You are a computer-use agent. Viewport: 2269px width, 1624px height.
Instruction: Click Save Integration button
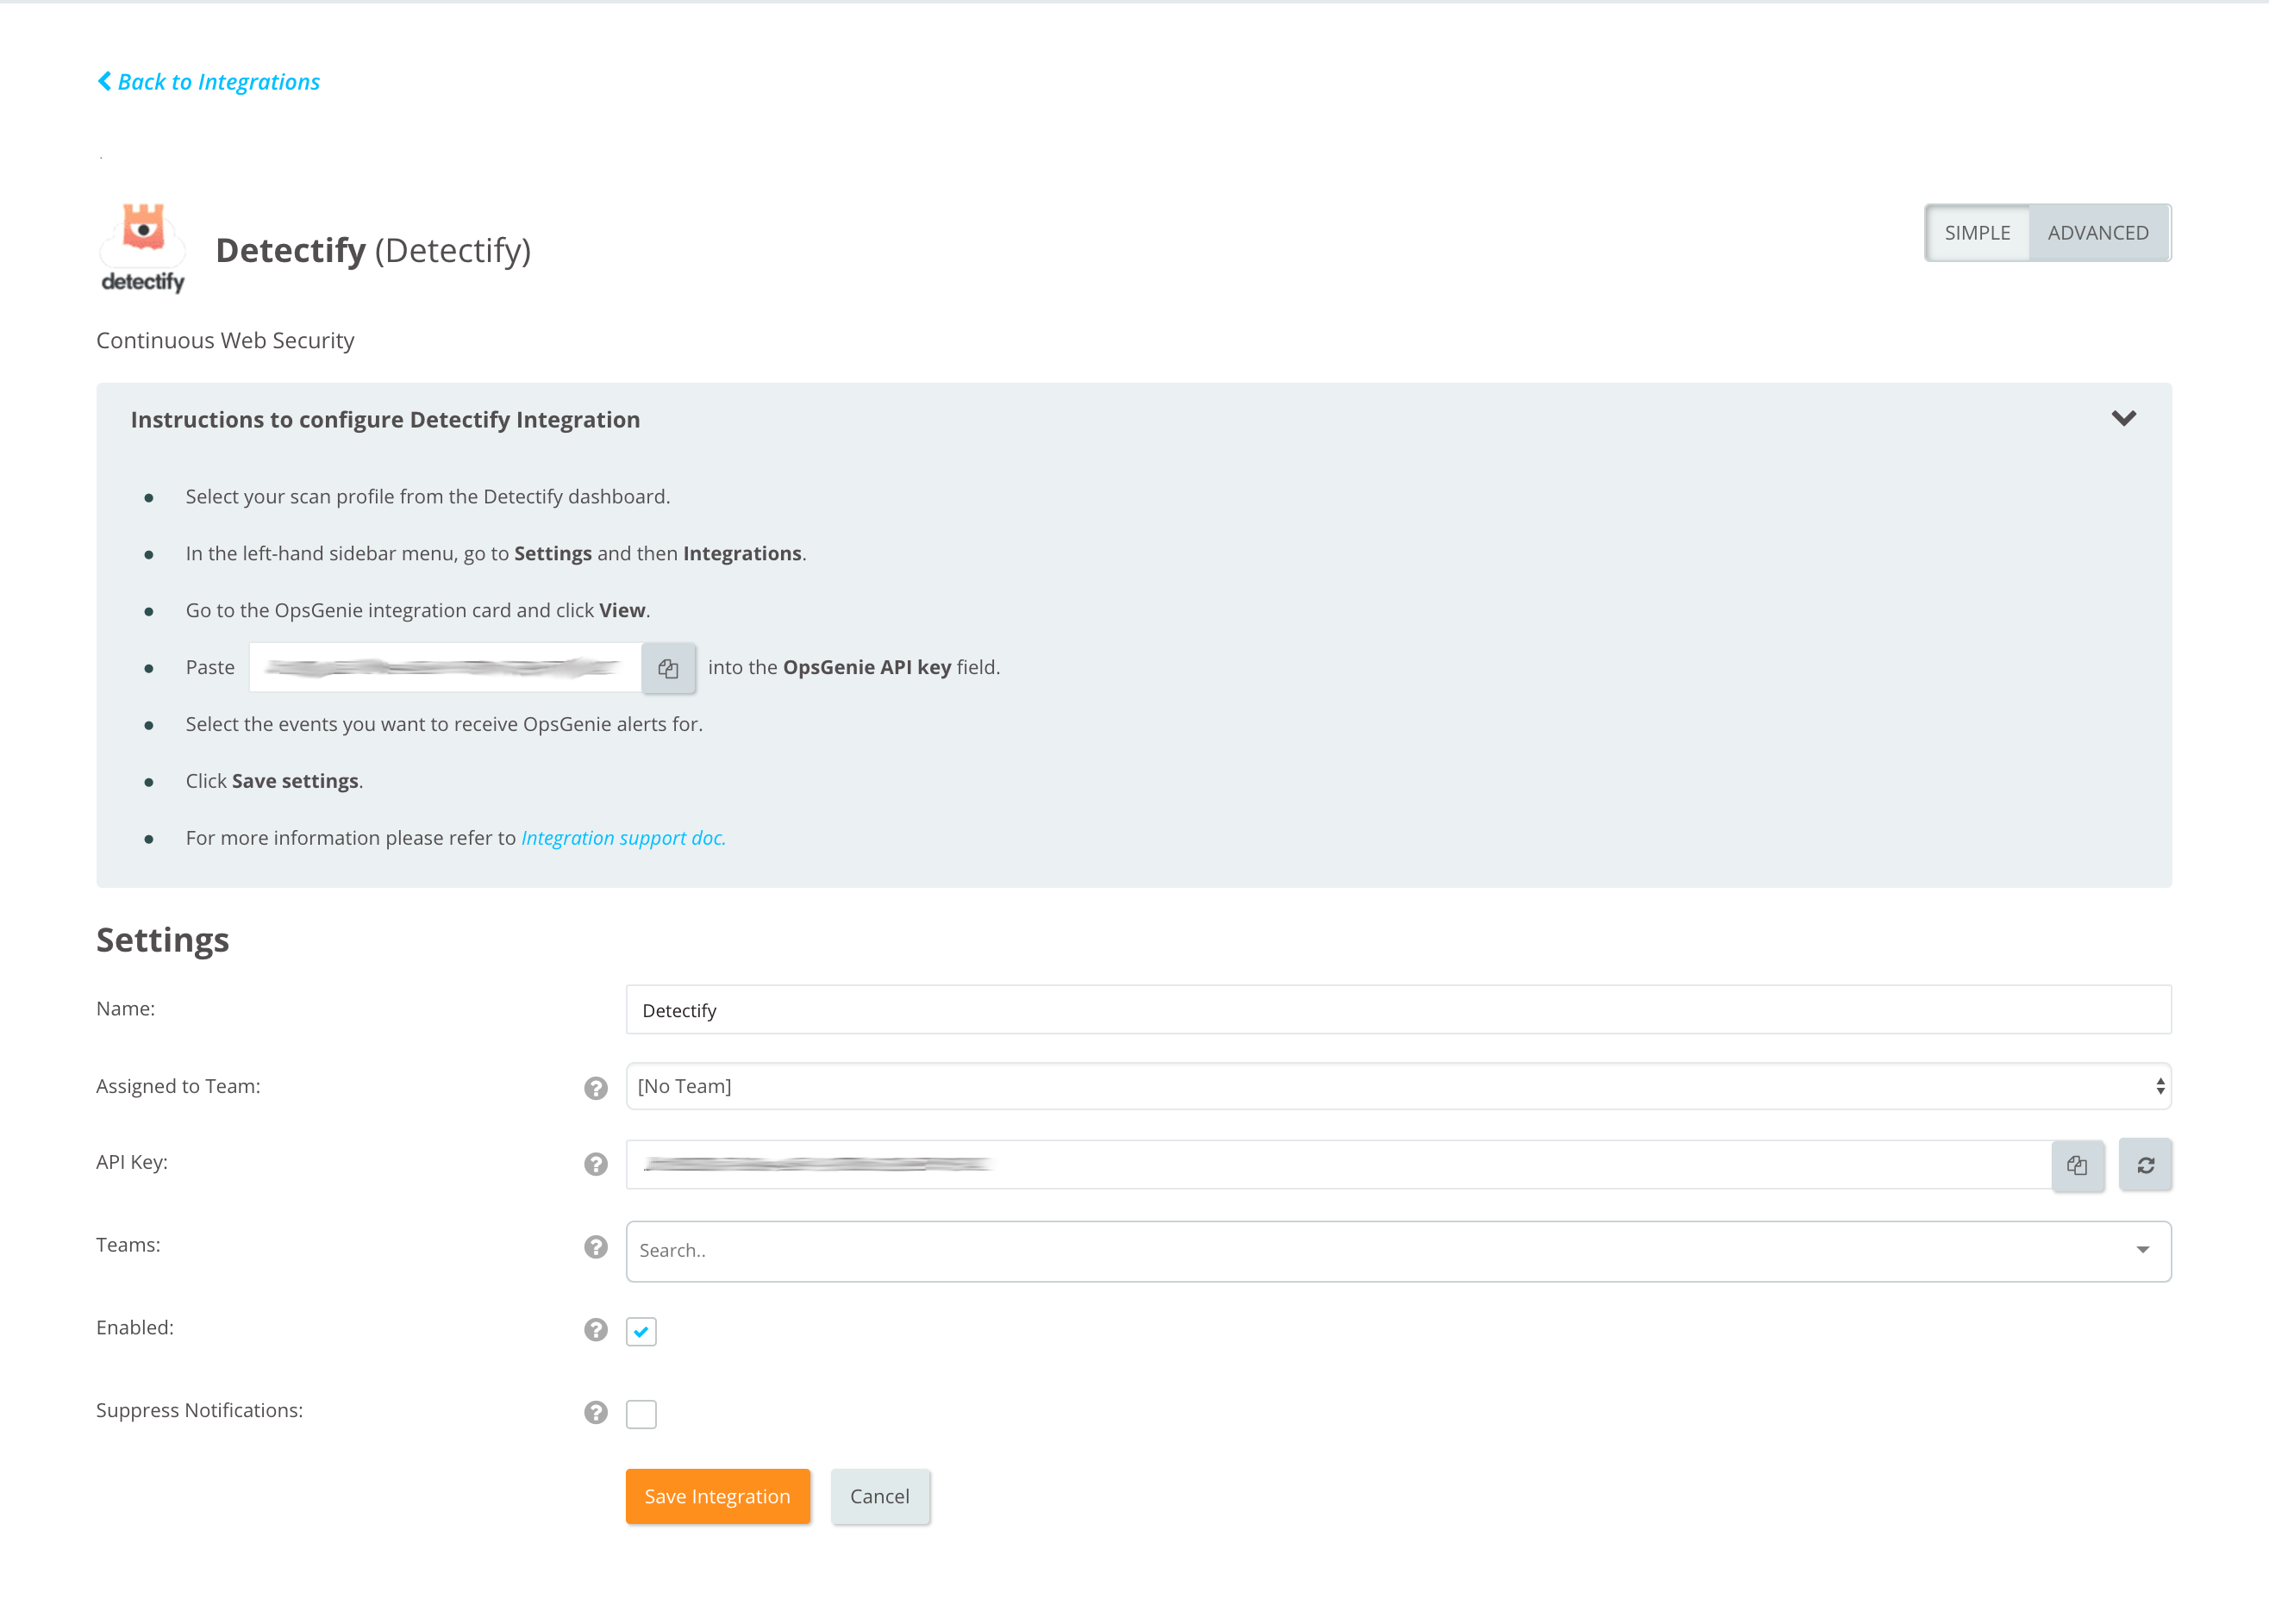point(717,1496)
